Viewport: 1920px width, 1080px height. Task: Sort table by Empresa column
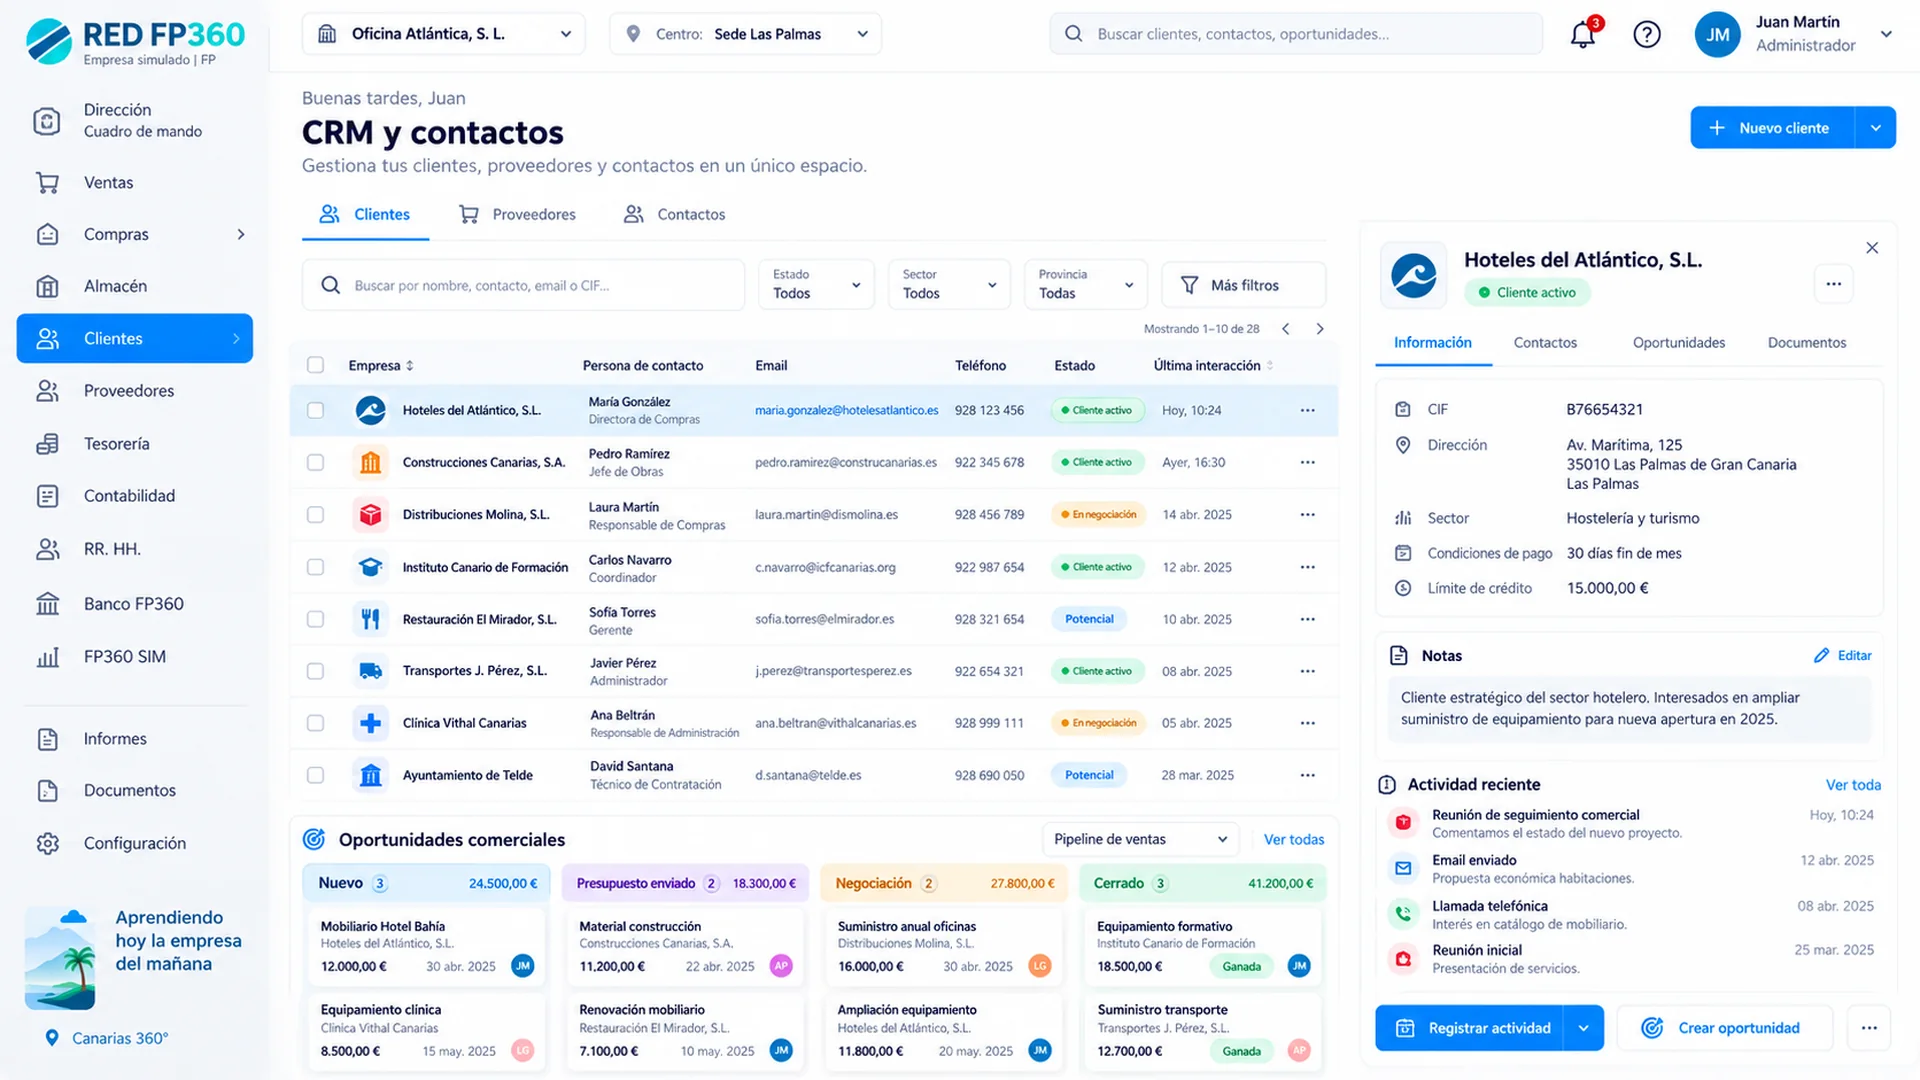[380, 365]
